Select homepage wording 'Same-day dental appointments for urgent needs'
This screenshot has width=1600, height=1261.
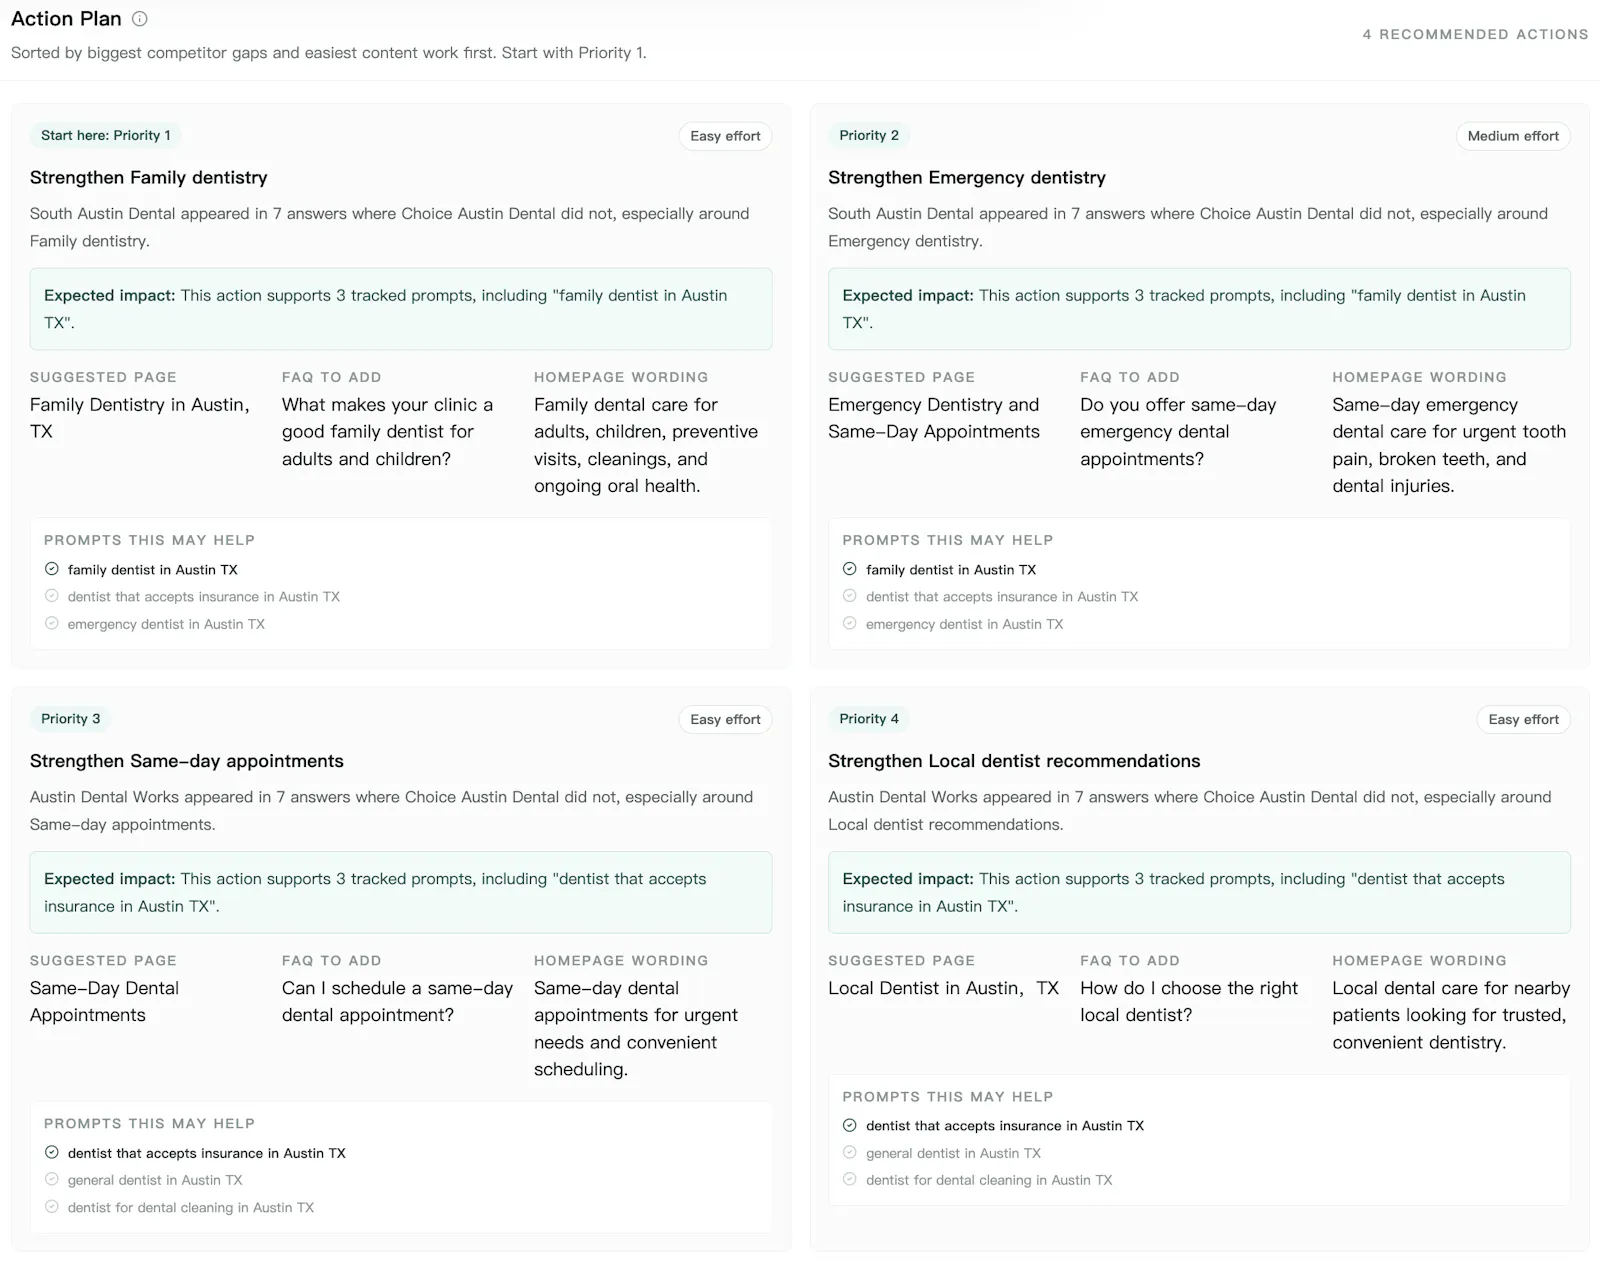click(636, 1028)
